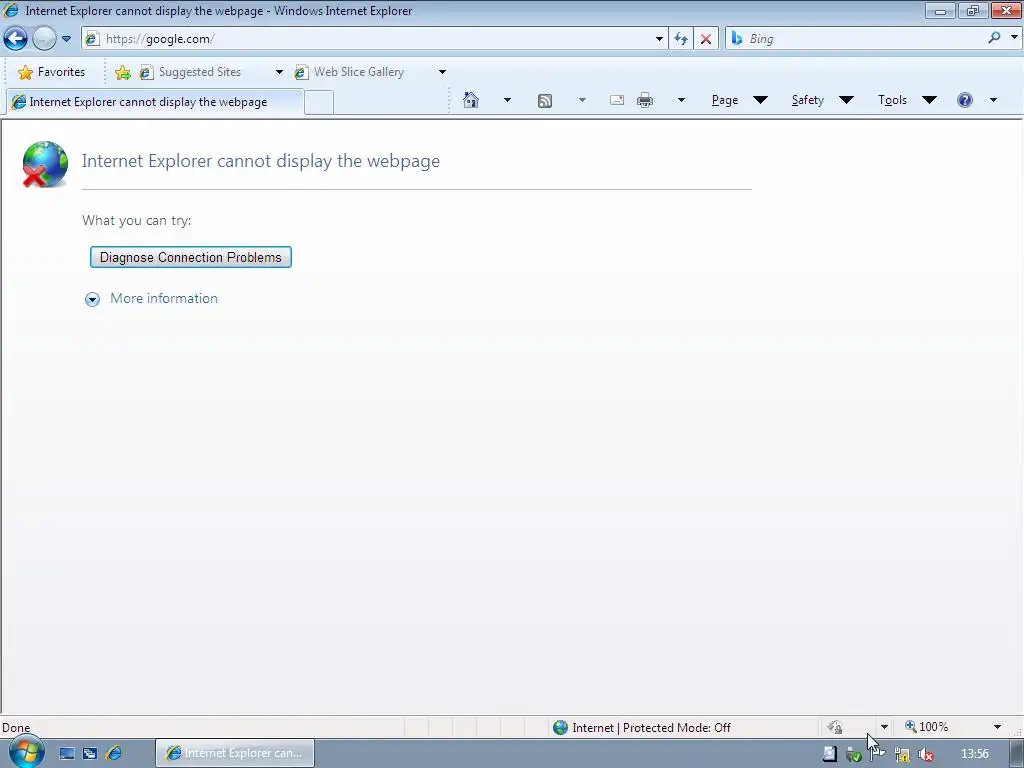Expand the zoom level dropdown arrow
Image resolution: width=1024 pixels, height=768 pixels.
pos(997,727)
